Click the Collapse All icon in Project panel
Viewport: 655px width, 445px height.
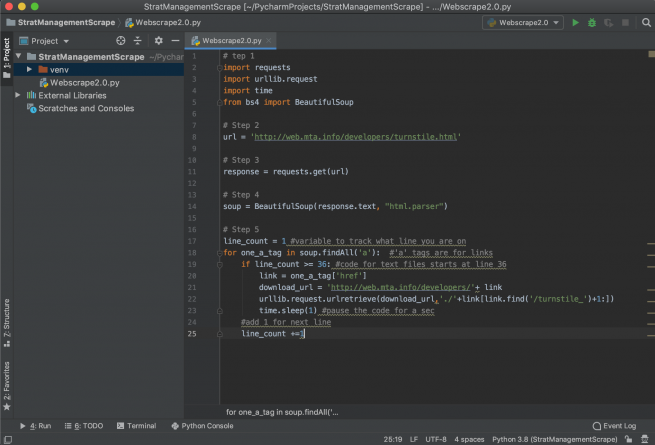(137, 41)
